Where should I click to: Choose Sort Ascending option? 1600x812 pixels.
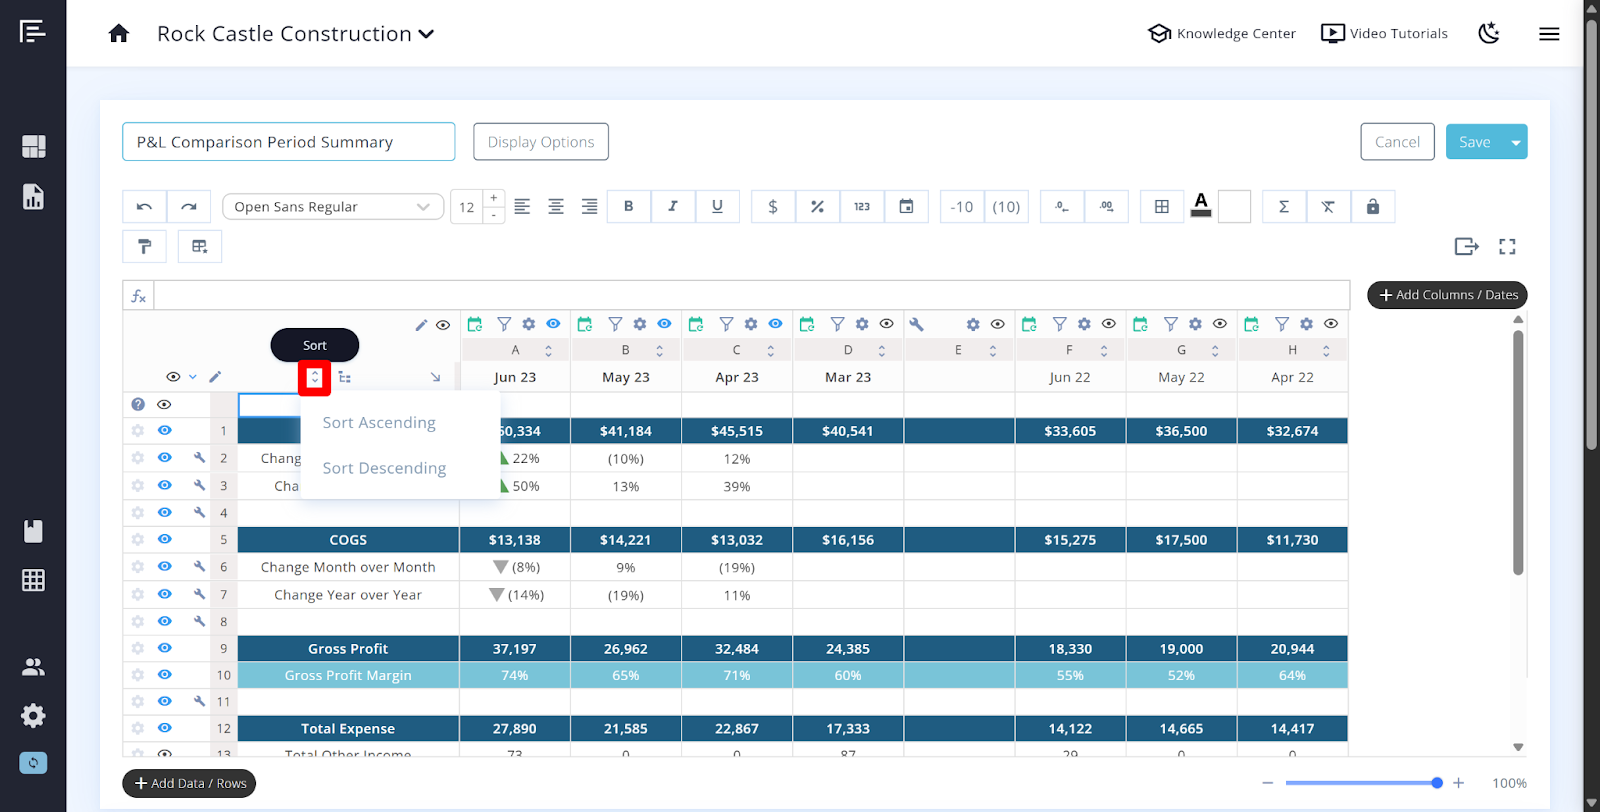click(379, 423)
